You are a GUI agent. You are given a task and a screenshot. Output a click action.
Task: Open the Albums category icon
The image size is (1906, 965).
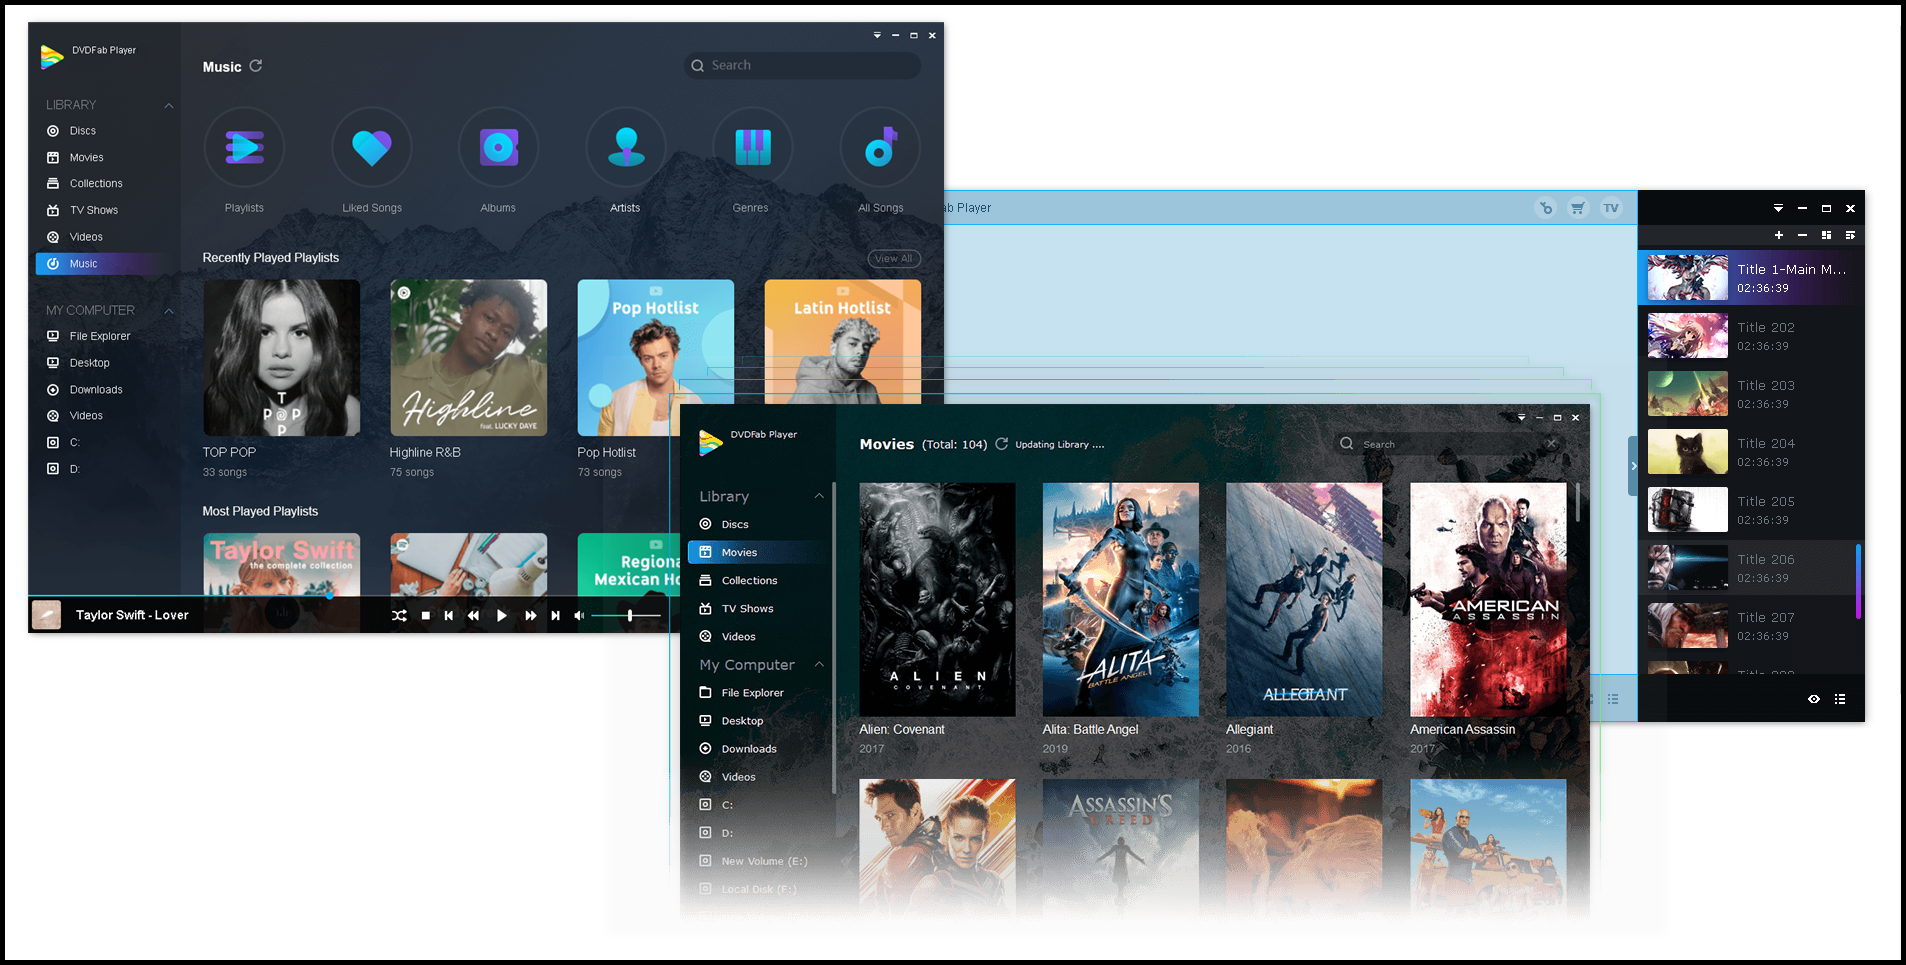[498, 148]
